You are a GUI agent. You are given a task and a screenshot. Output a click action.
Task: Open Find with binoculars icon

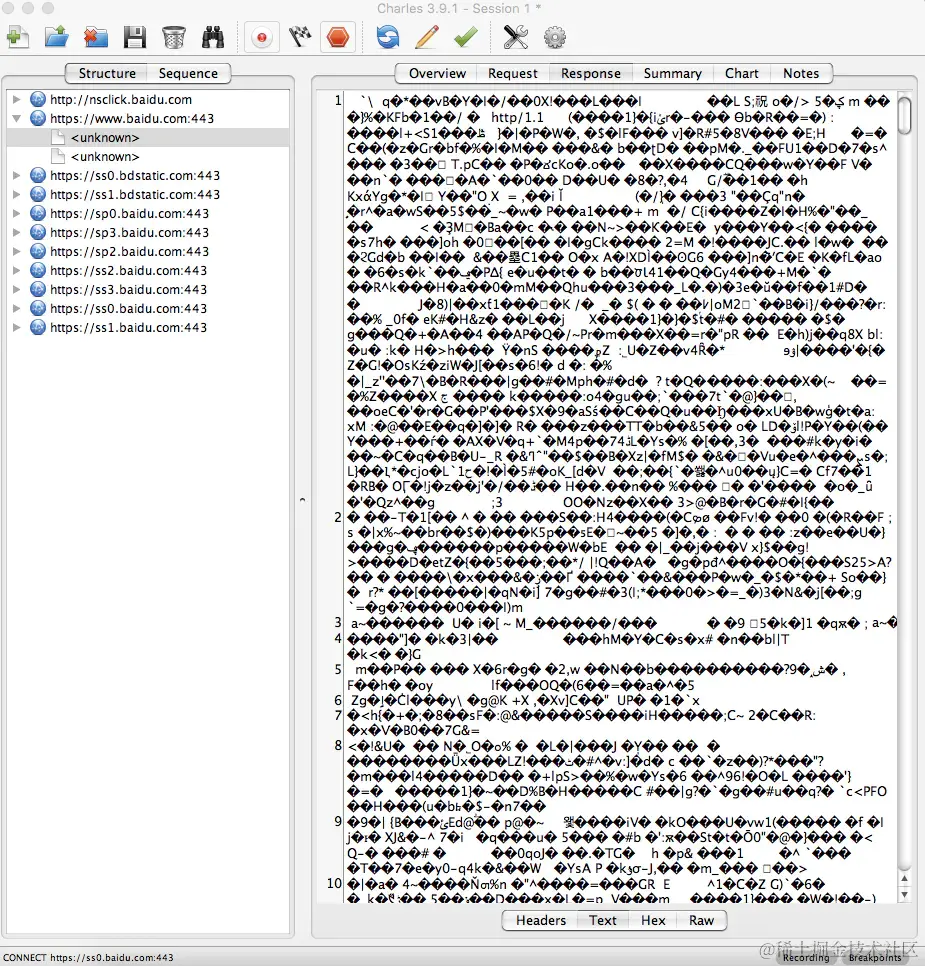213,37
